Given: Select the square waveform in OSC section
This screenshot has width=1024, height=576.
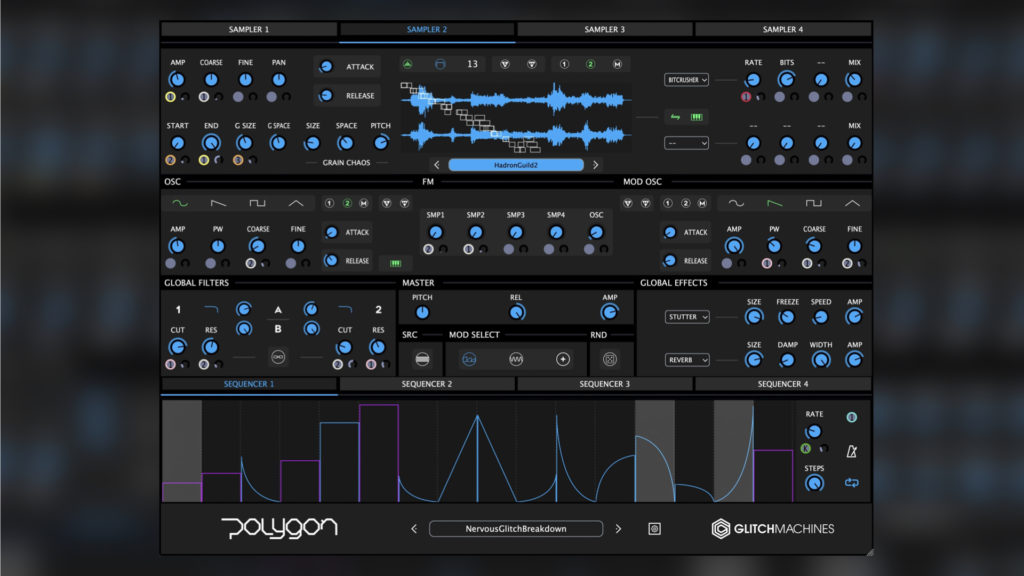Looking at the screenshot, I should point(257,203).
